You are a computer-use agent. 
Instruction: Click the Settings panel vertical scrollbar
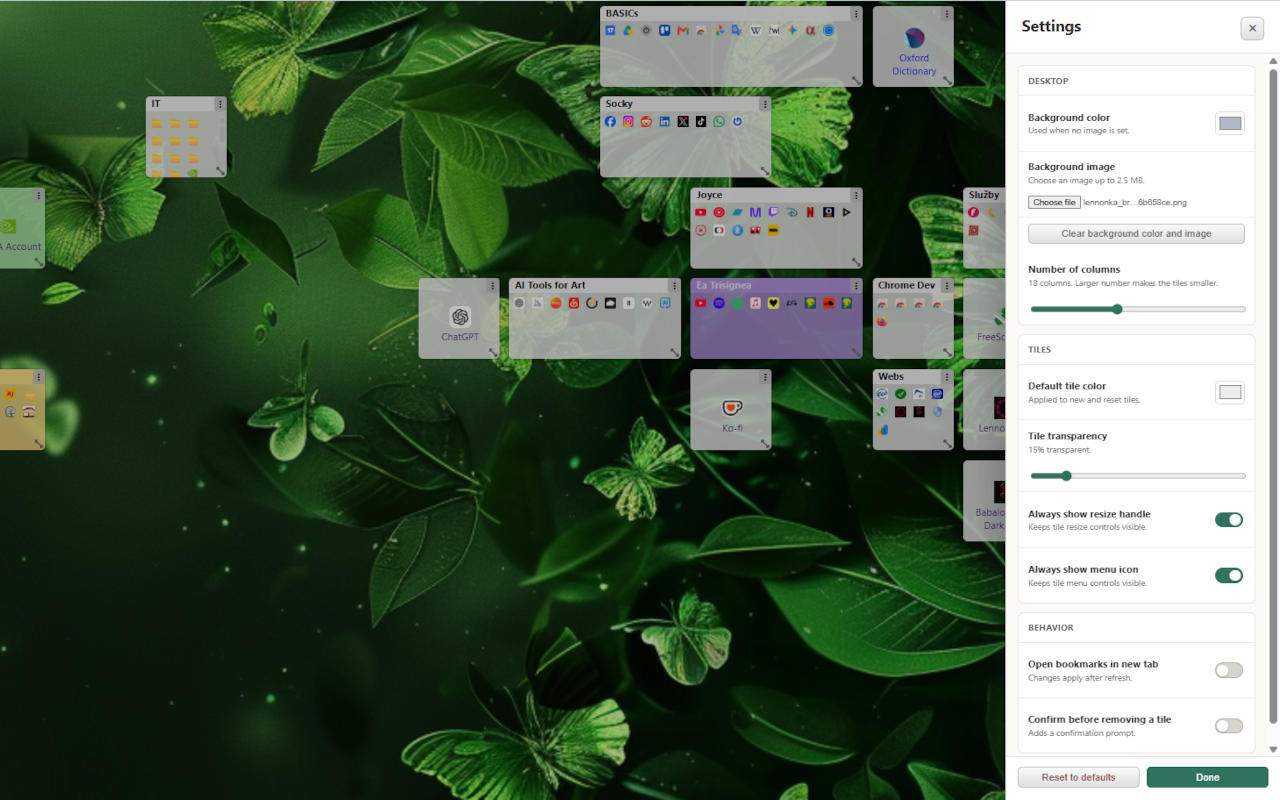pos(1273,395)
